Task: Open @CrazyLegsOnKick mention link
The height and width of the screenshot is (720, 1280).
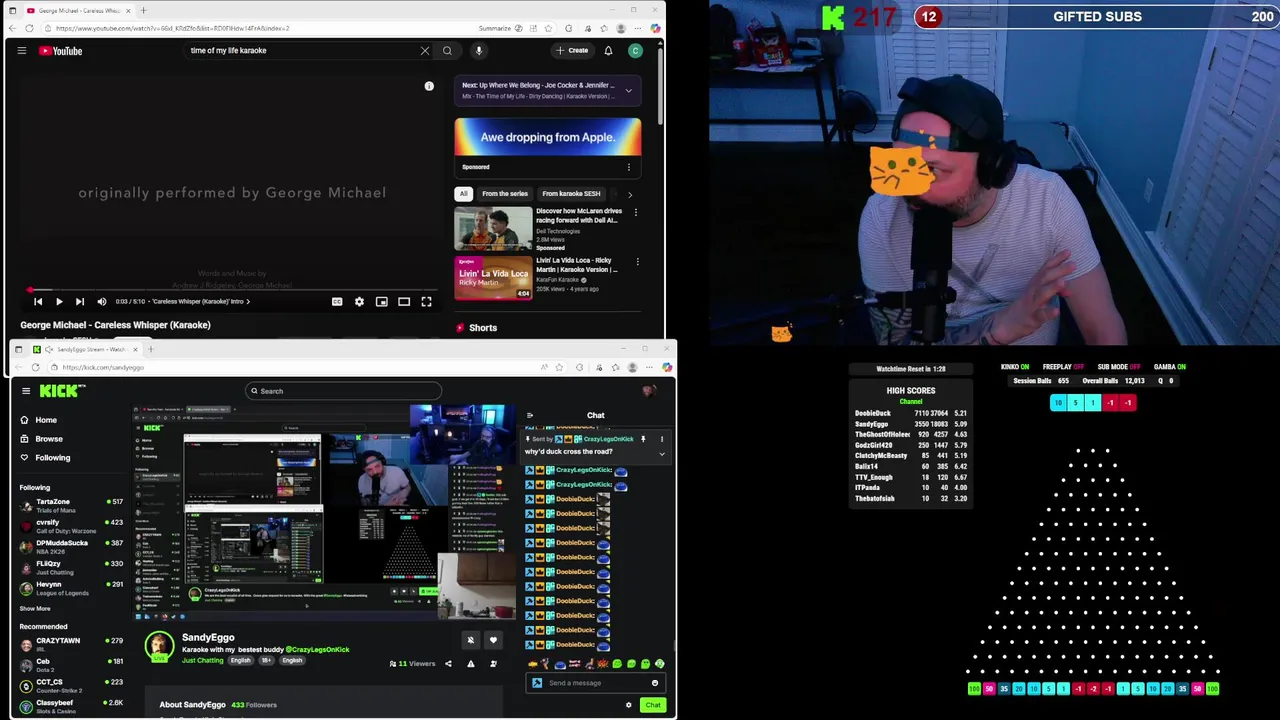Action: tap(317, 650)
